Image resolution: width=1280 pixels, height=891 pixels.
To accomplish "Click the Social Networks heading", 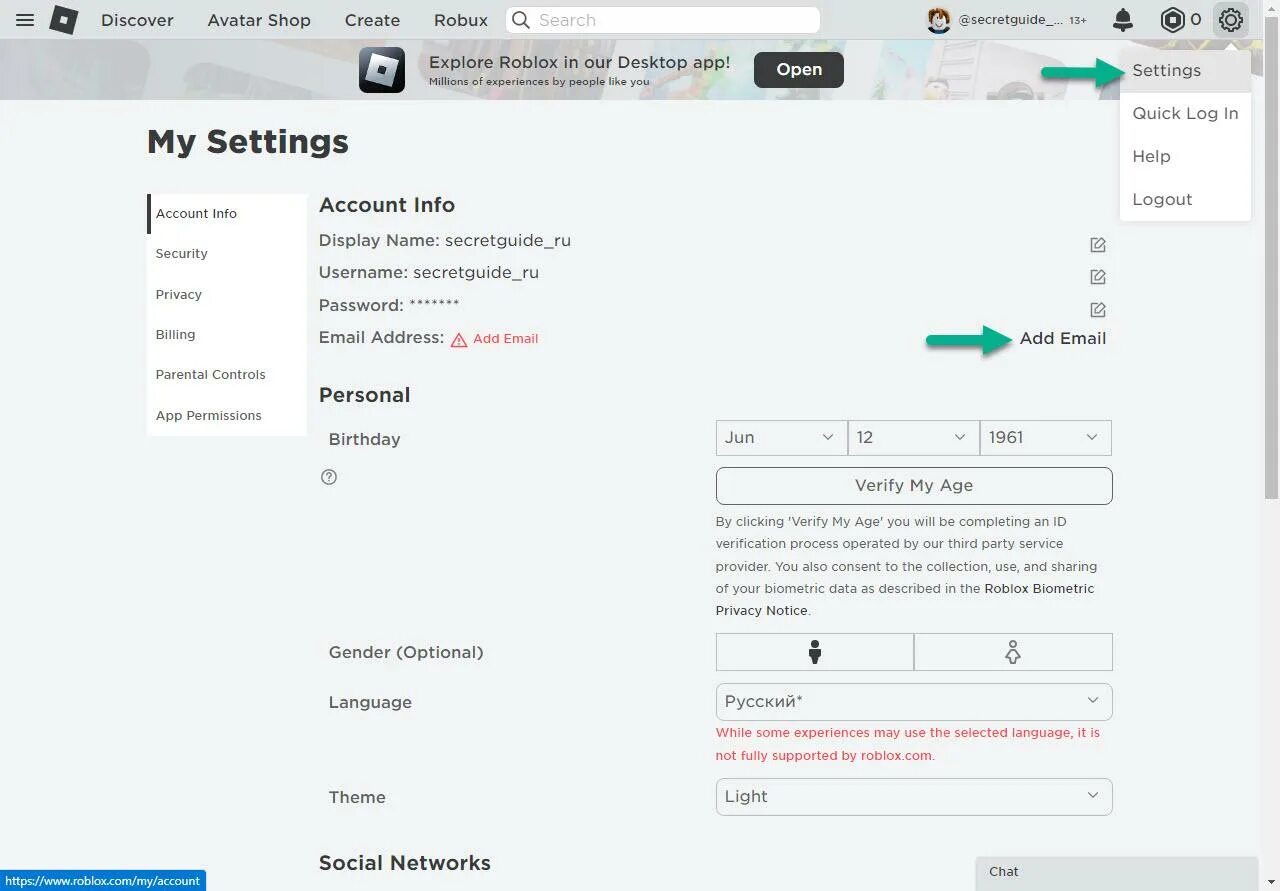I will [x=405, y=863].
